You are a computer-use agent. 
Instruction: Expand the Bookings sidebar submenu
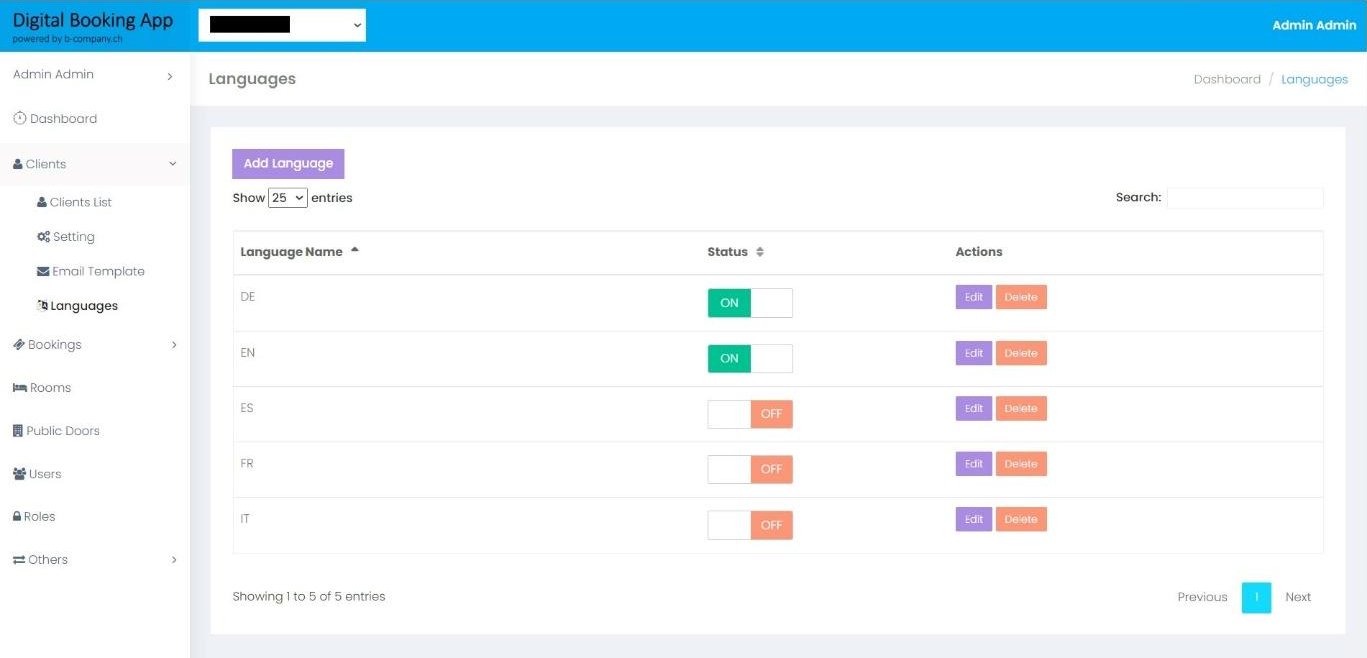pyautogui.click(x=95, y=345)
